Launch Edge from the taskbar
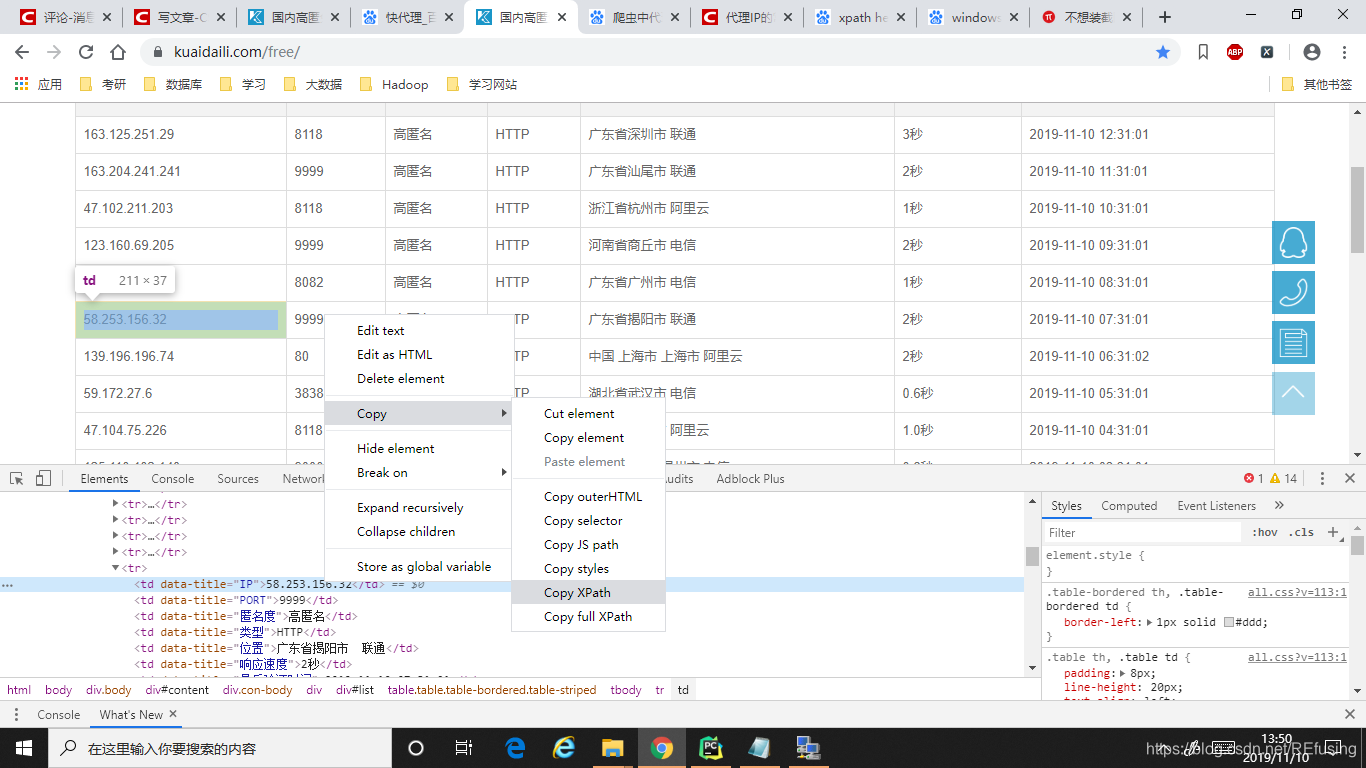 [516, 747]
